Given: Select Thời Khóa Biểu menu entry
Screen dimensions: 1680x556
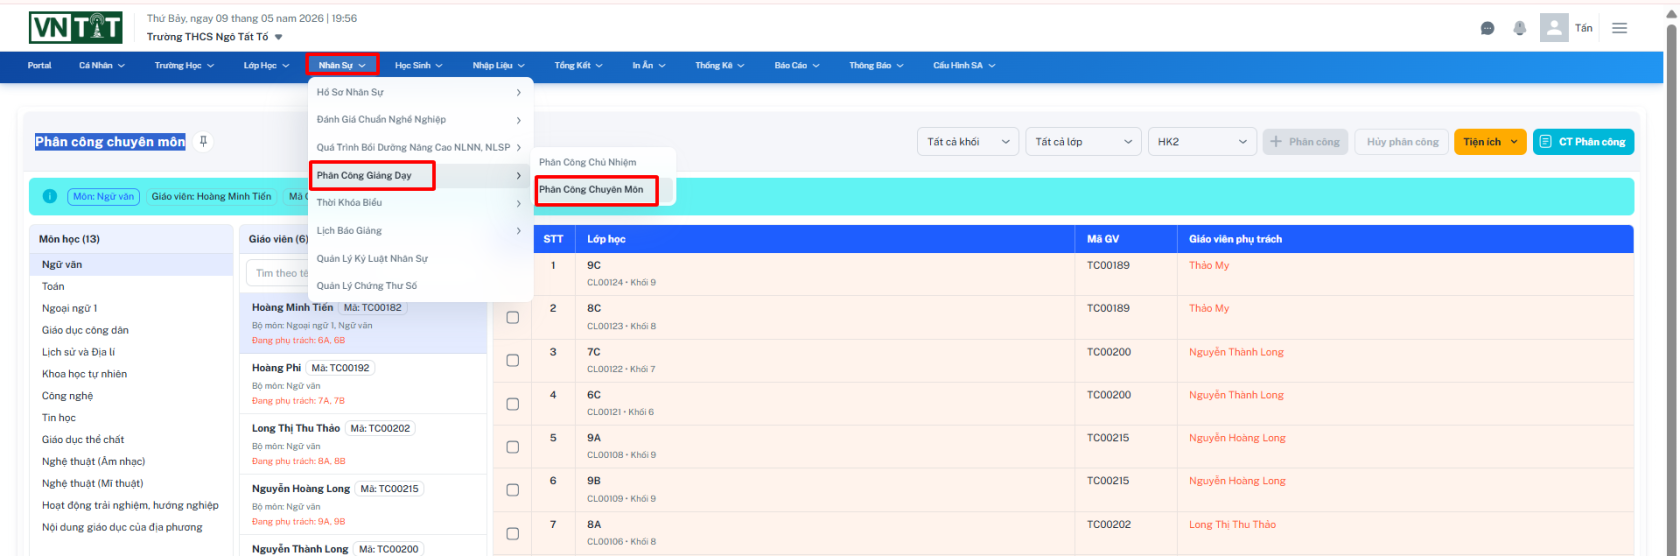Looking at the screenshot, I should point(420,203).
